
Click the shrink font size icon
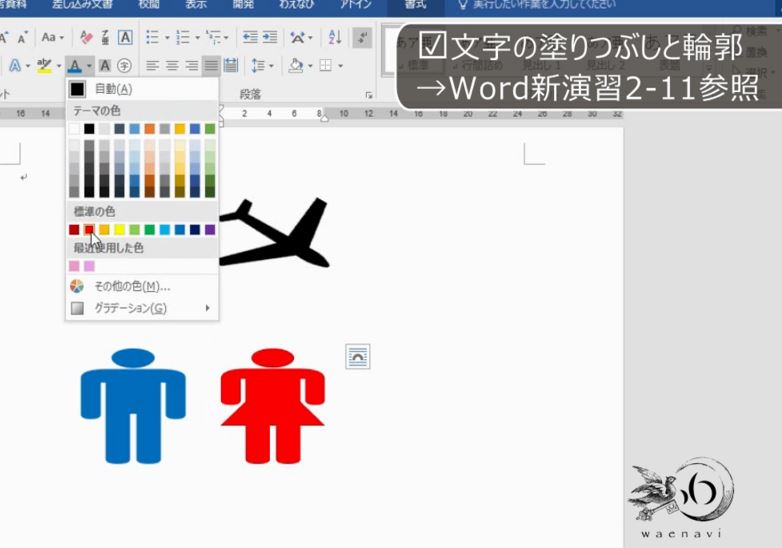[x=22, y=37]
